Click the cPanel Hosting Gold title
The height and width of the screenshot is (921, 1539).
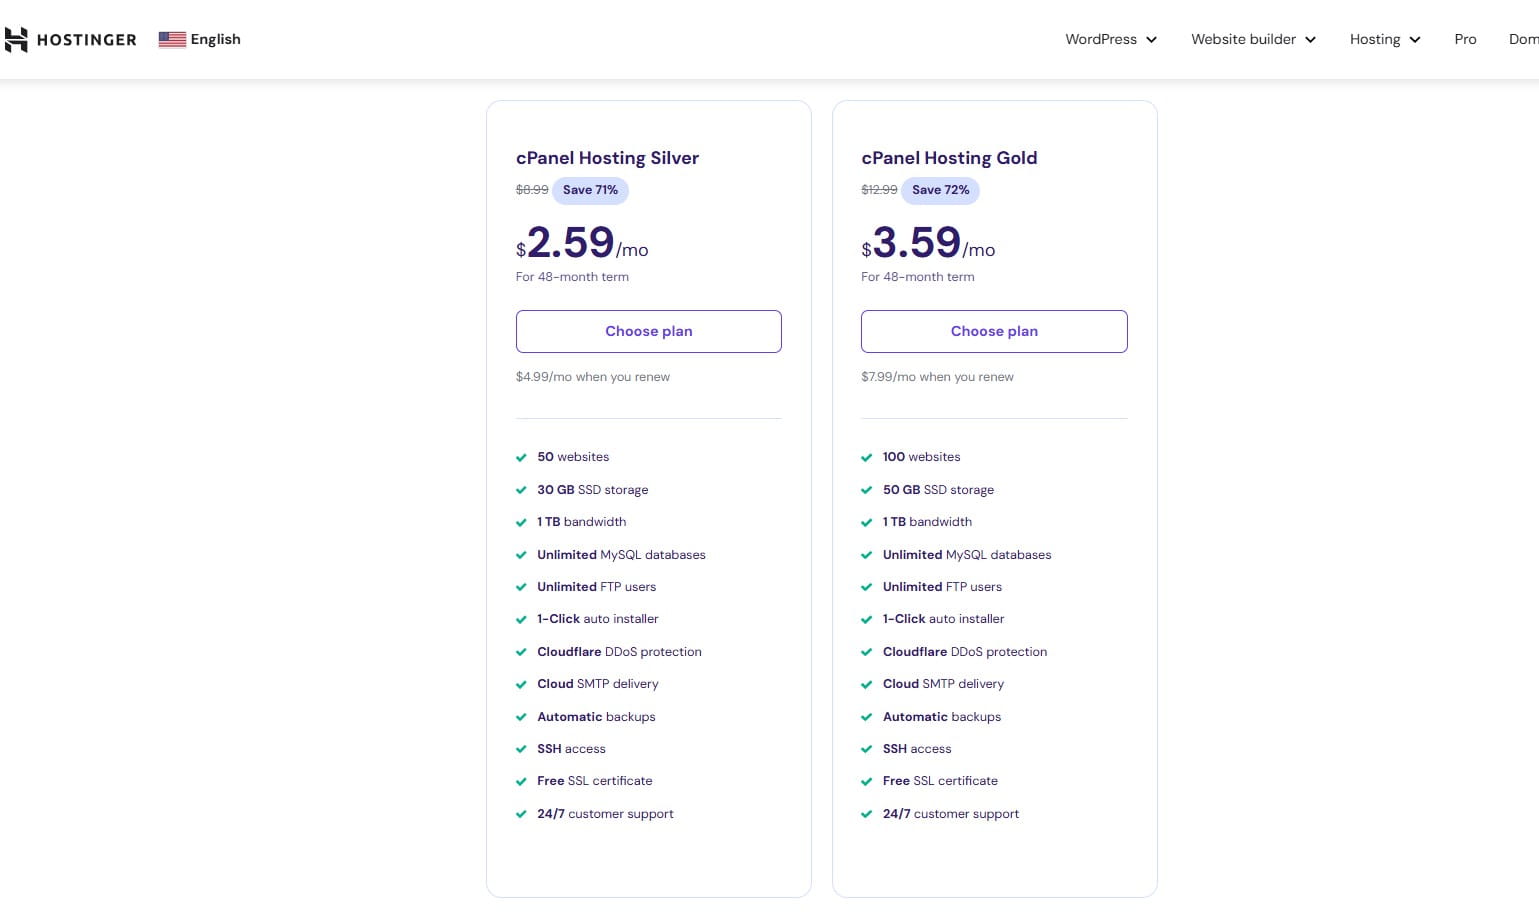pyautogui.click(x=949, y=158)
